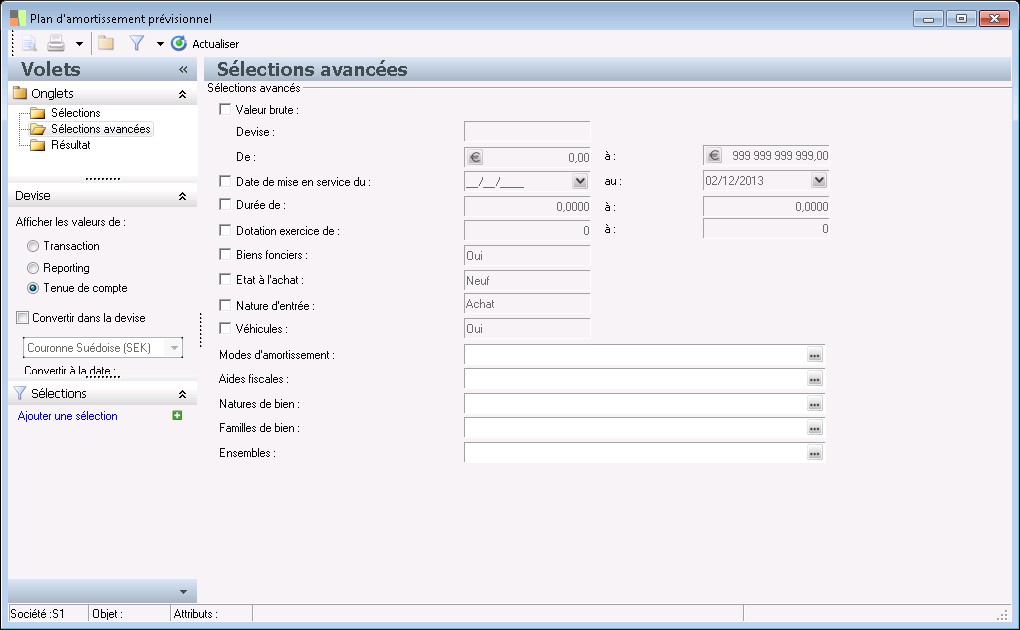This screenshot has height=630, width=1020.
Task: Select the Transaction radio button
Action: (33, 246)
